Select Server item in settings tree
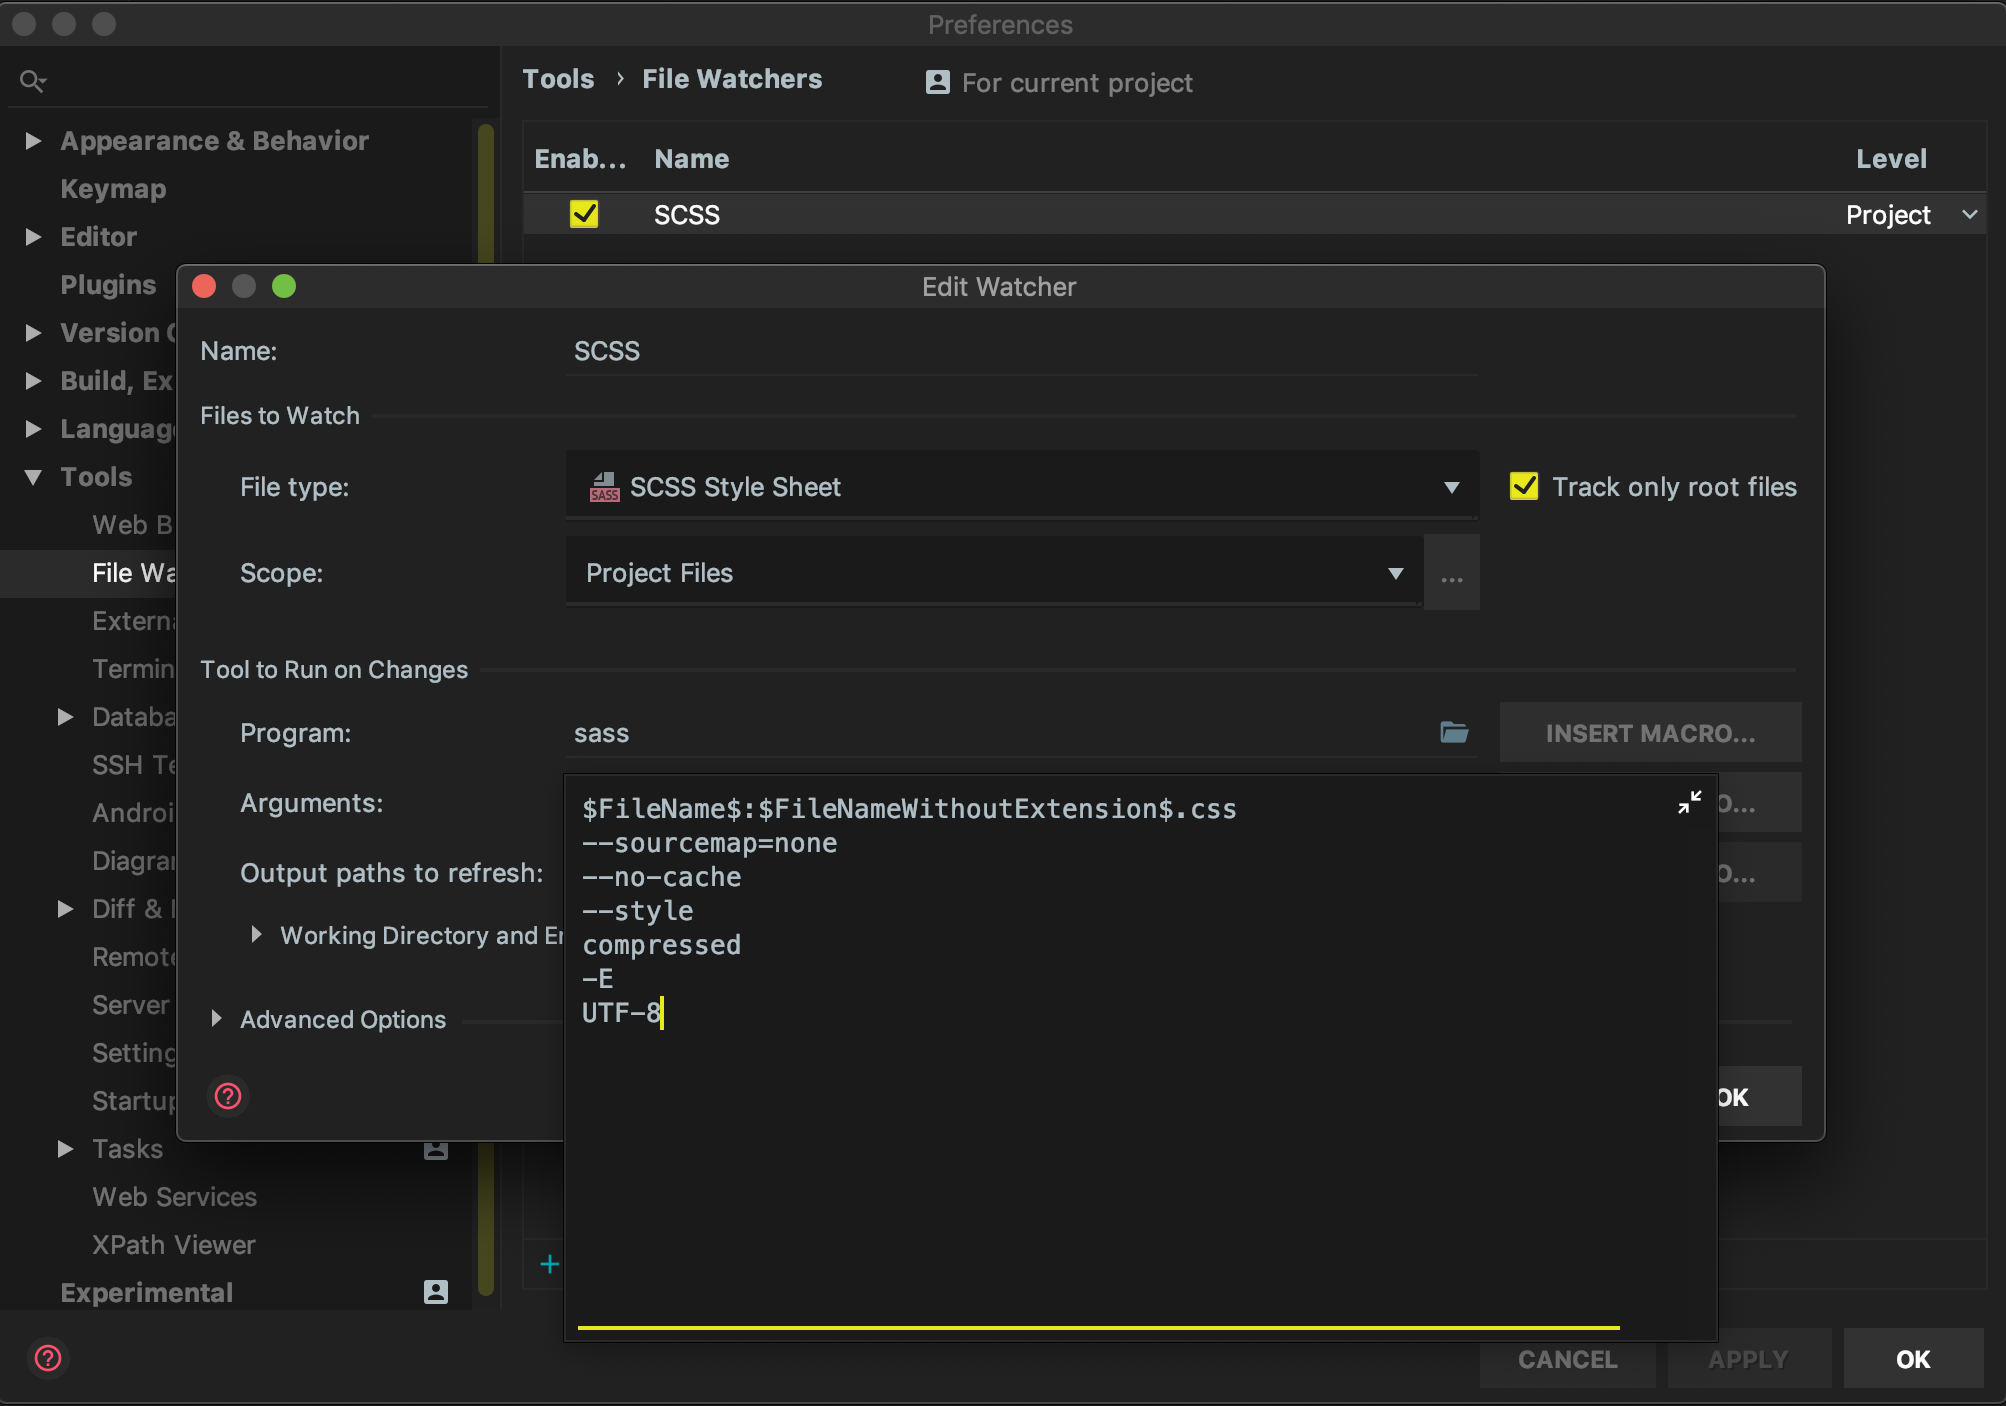Screen dimensions: 2006x1406 pyautogui.click(x=131, y=1005)
